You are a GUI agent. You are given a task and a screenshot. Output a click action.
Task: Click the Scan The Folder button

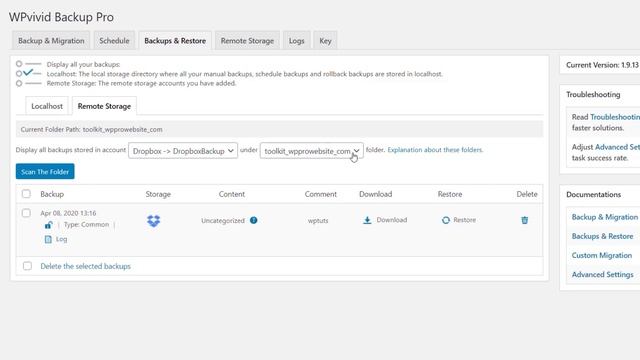(45, 171)
